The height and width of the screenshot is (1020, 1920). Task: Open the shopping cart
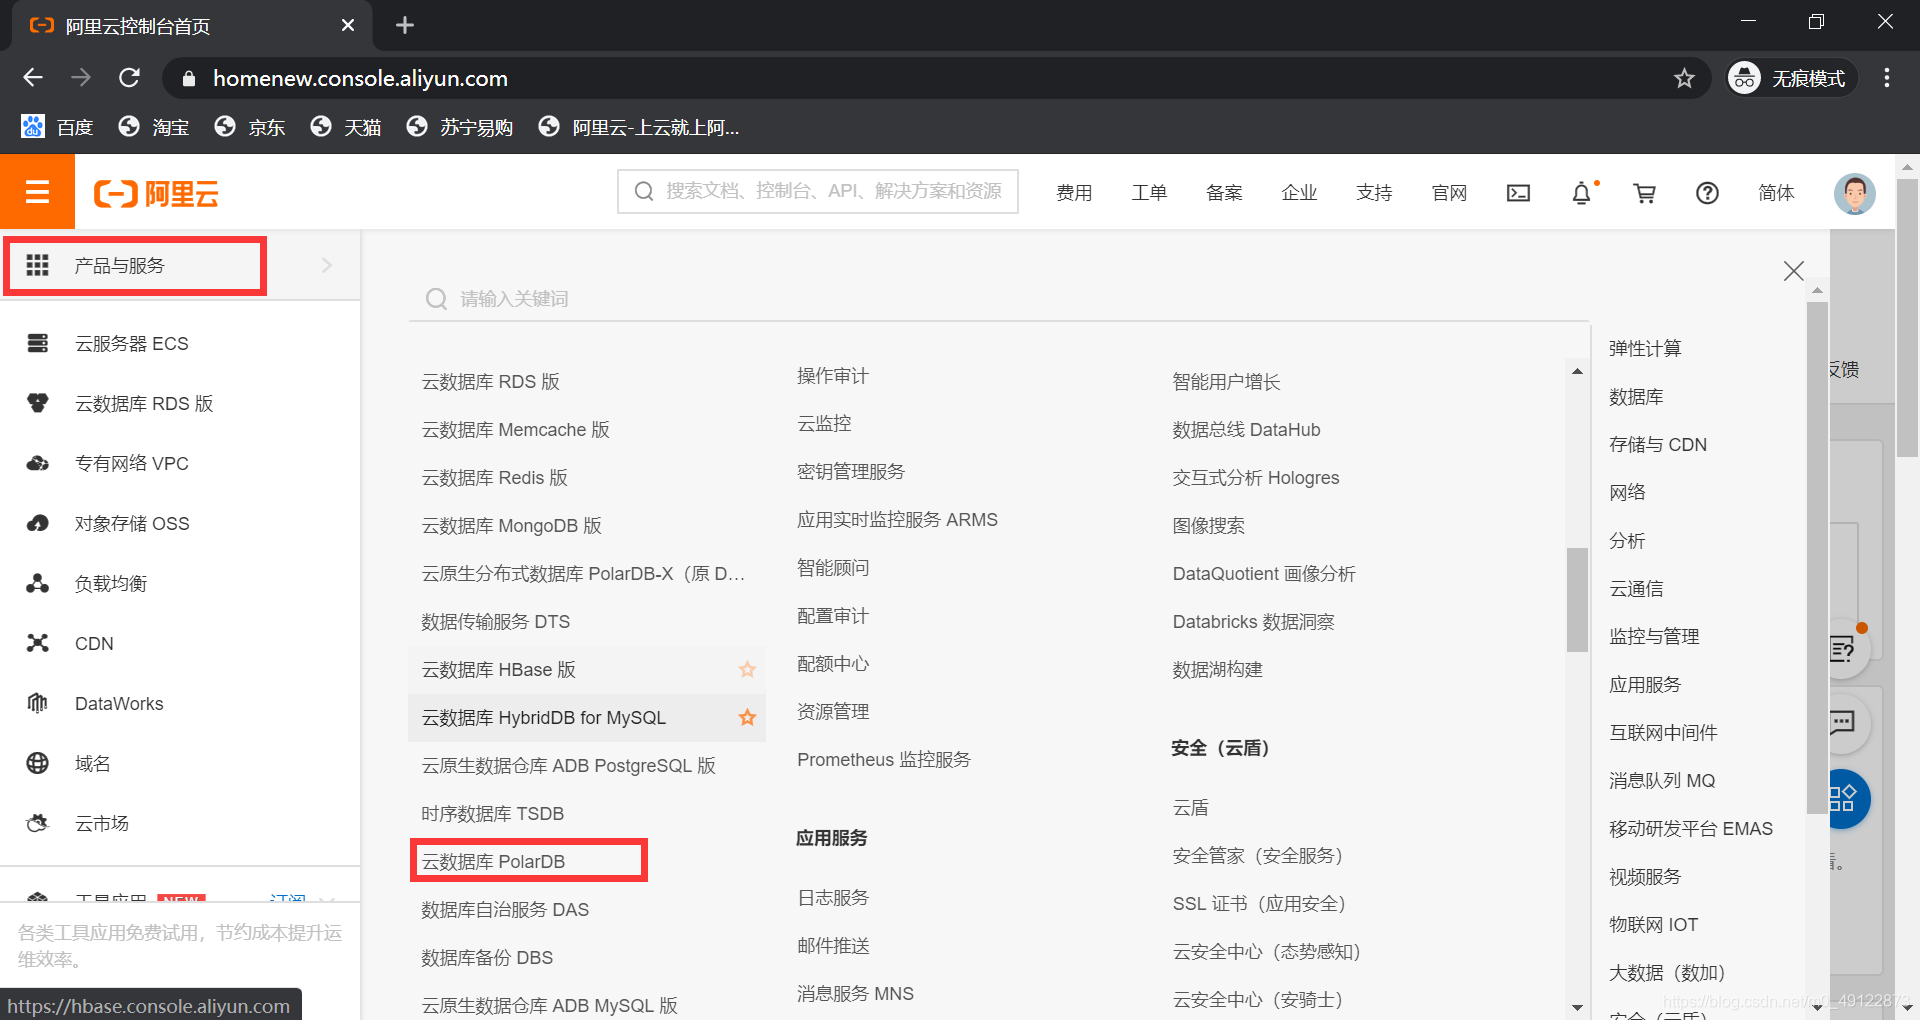1644,193
